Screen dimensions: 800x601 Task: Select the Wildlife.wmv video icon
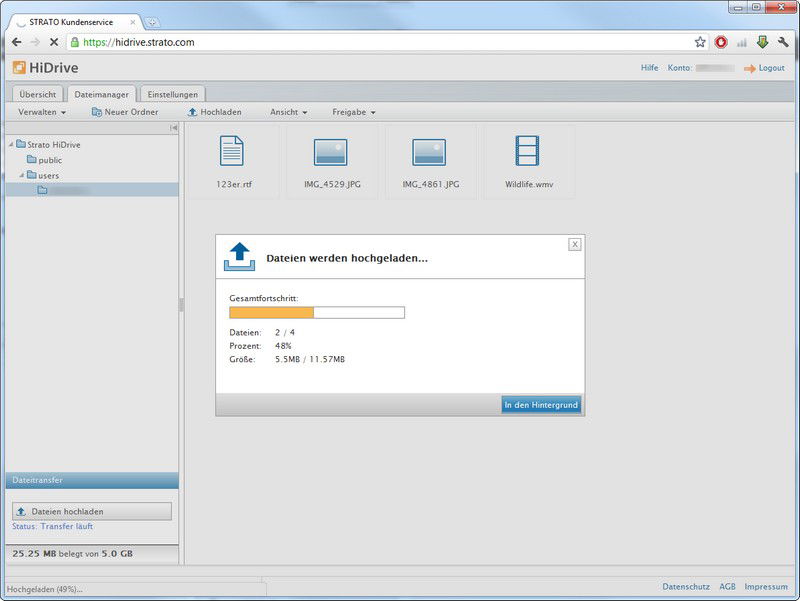point(527,151)
